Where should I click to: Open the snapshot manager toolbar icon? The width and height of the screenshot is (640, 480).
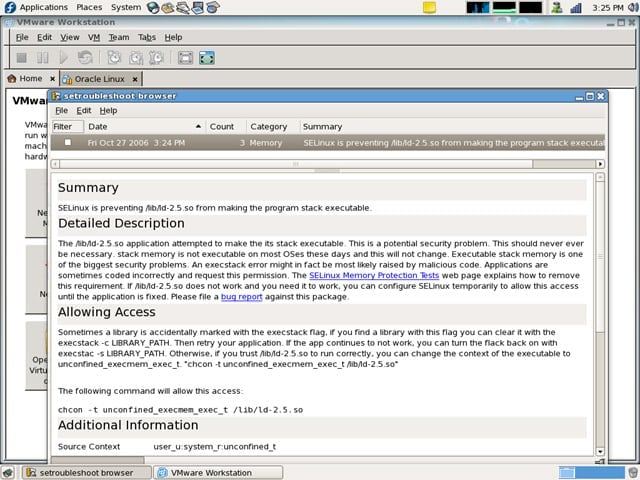point(156,58)
